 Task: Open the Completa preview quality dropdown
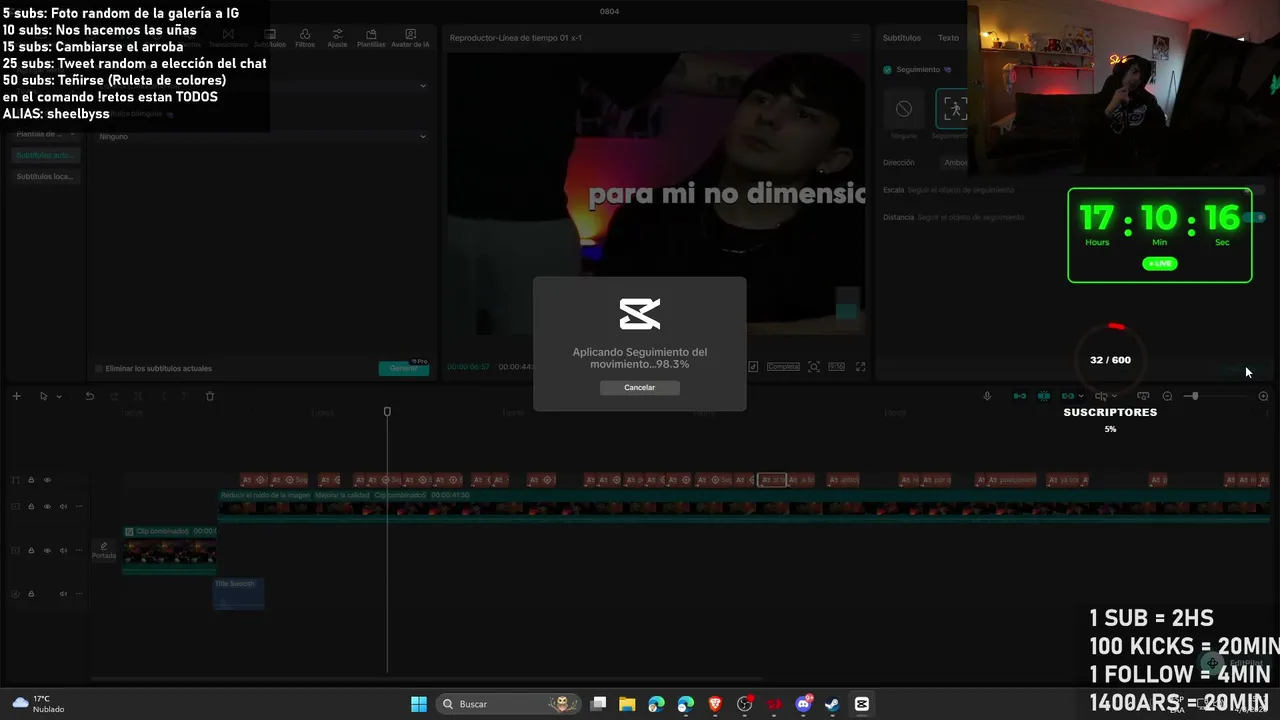pyautogui.click(x=783, y=367)
